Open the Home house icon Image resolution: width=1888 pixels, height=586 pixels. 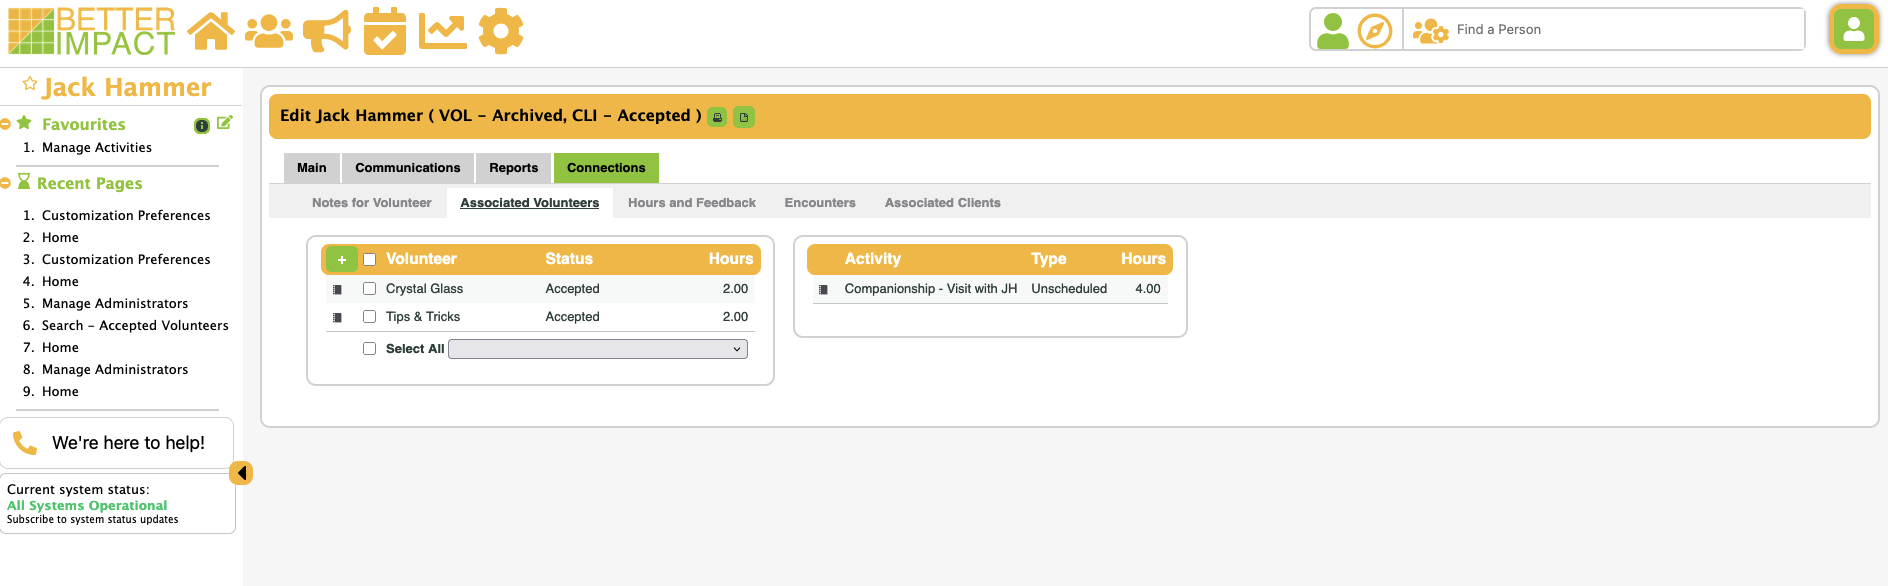[x=211, y=31]
